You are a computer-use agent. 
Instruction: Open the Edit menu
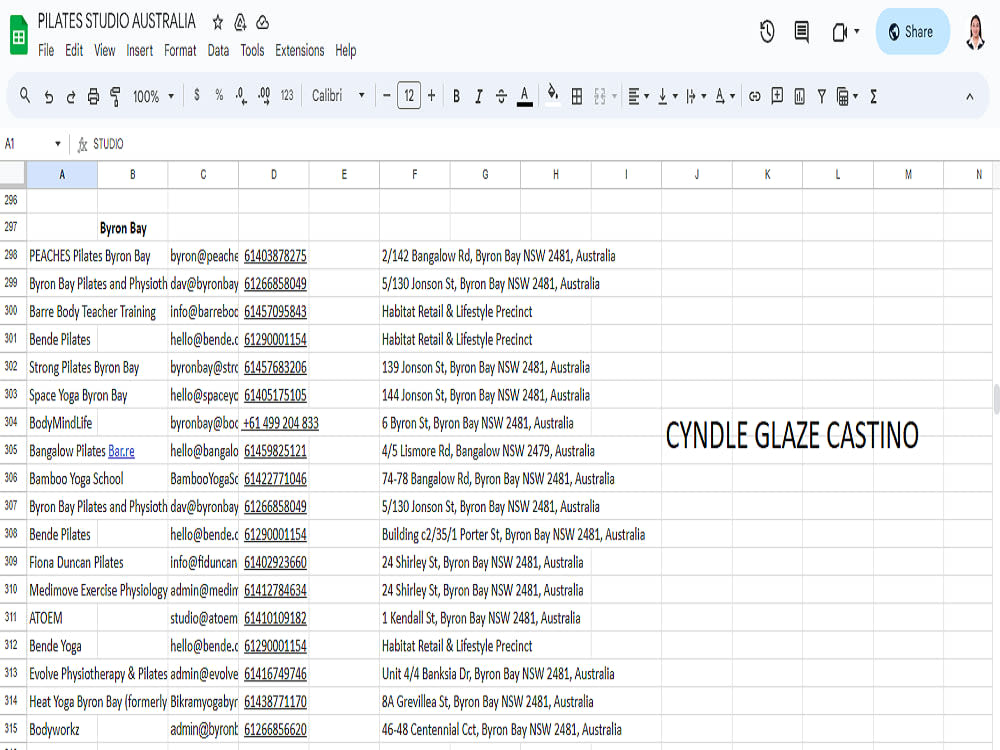tap(74, 50)
